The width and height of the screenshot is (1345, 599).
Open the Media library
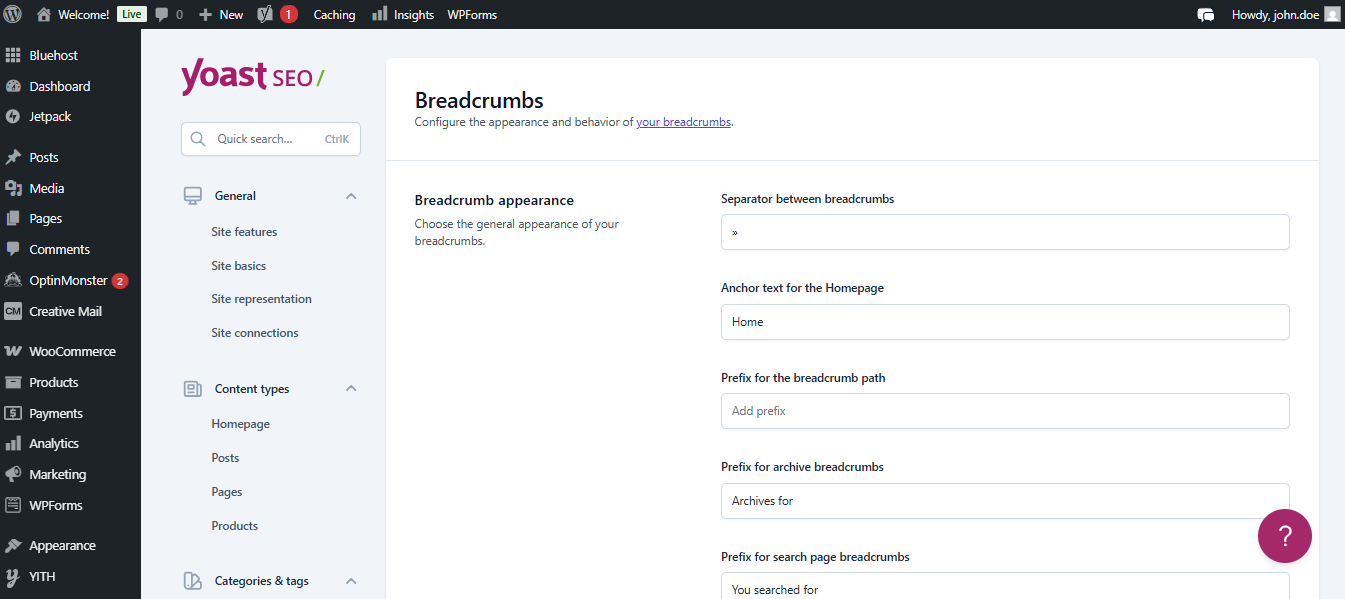click(45, 187)
